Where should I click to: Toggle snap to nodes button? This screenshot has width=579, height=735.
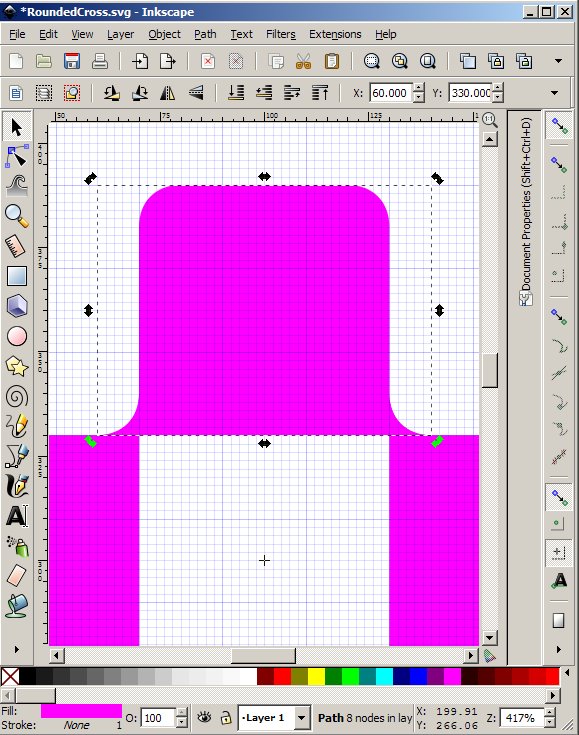pos(559,316)
